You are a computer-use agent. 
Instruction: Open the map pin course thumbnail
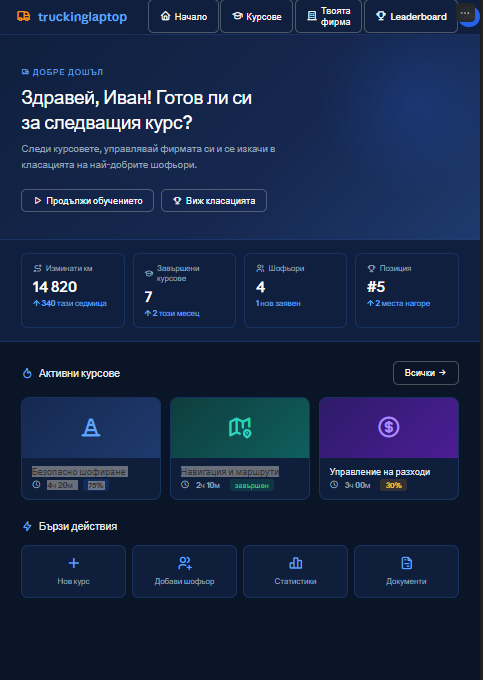tap(240, 428)
